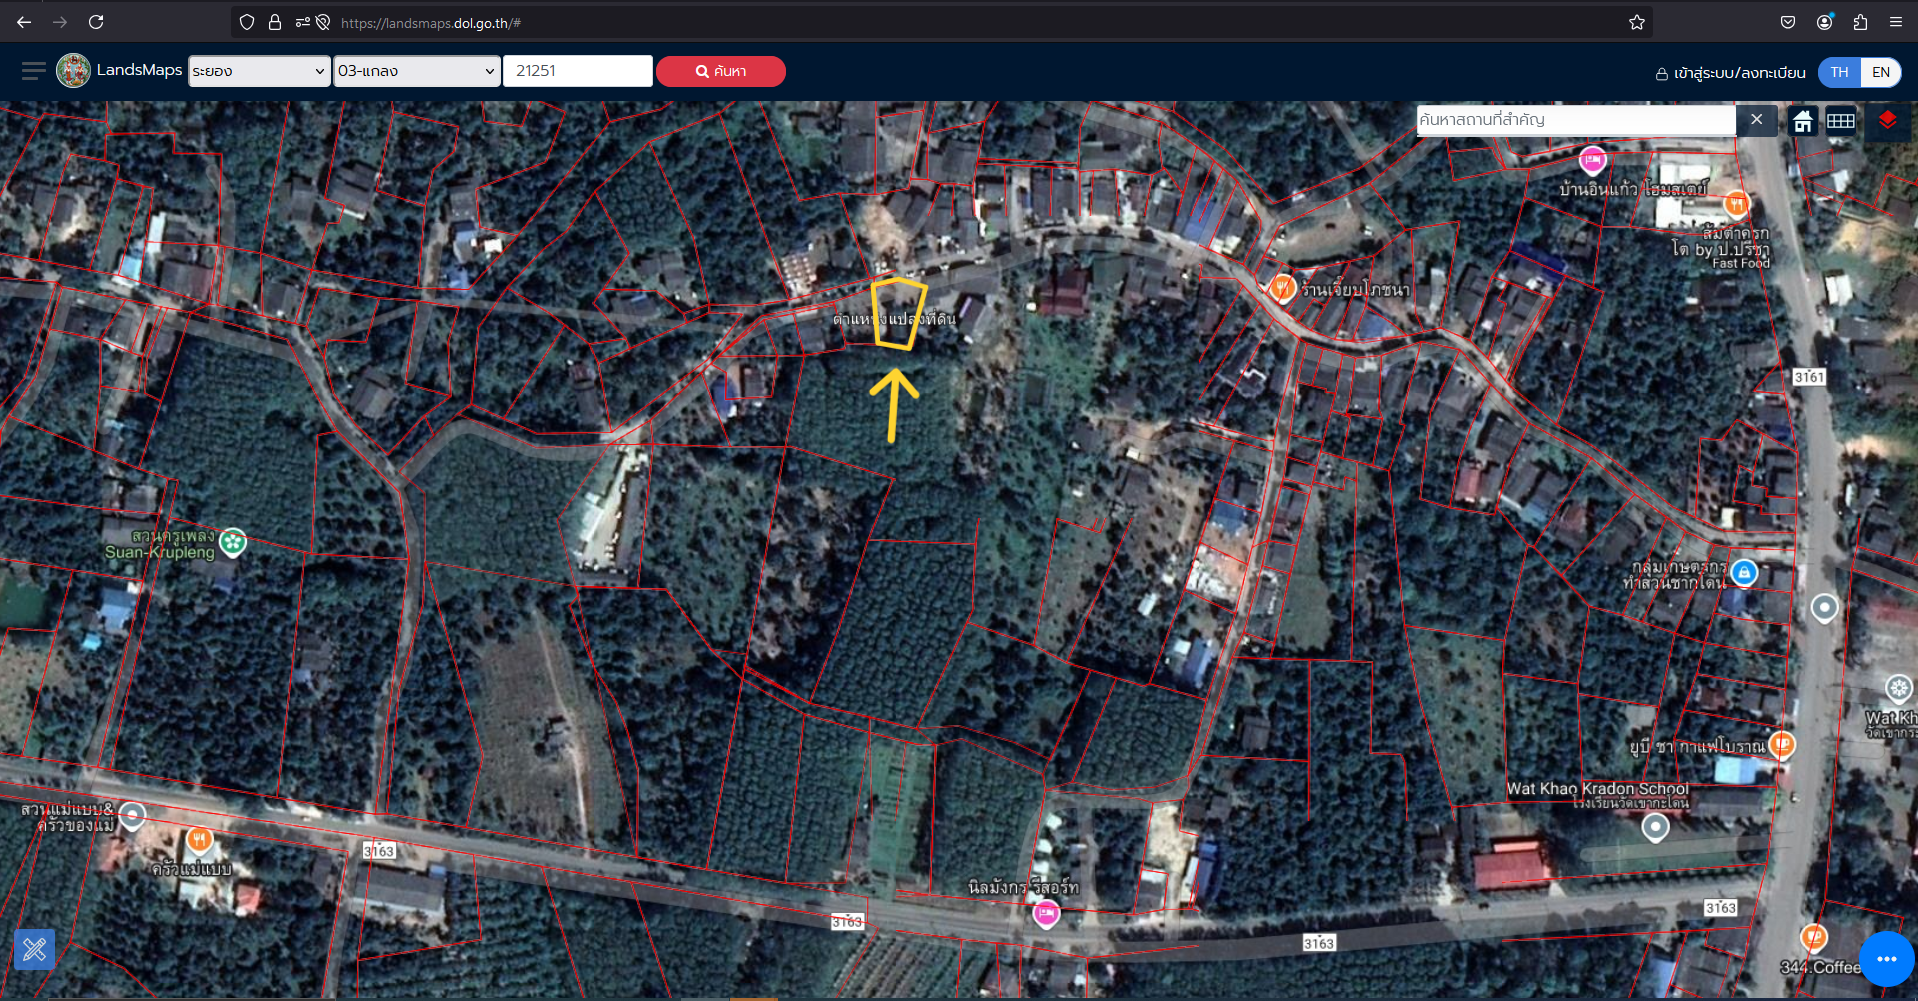This screenshot has width=1918, height=1001.
Task: Click the LandsMaps logo emblem
Action: 73,70
